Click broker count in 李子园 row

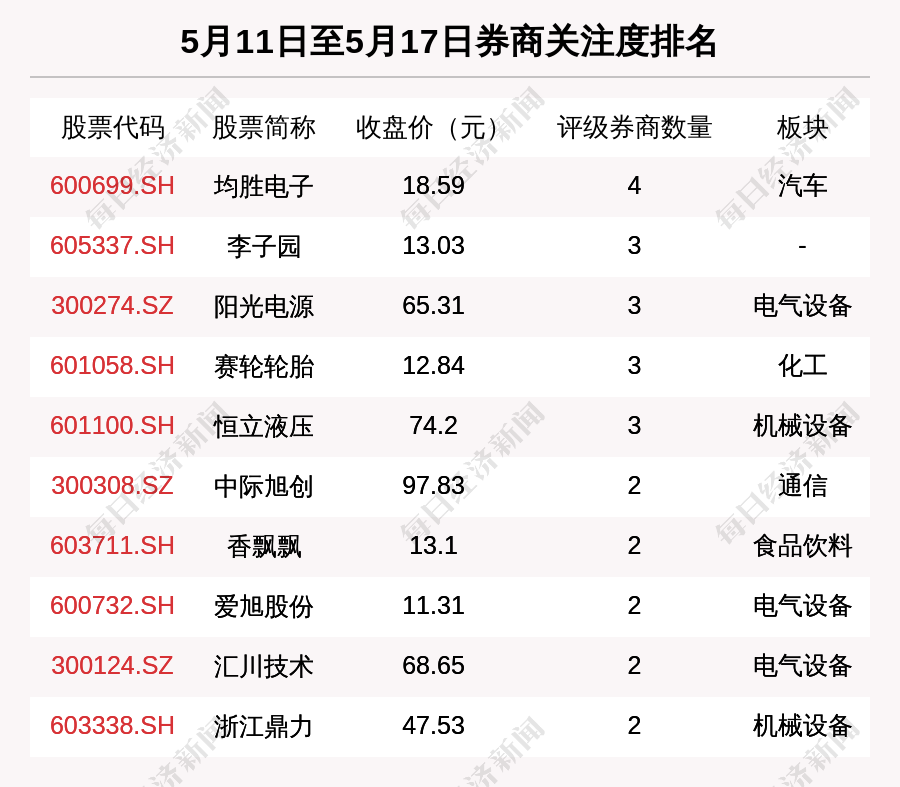(634, 246)
